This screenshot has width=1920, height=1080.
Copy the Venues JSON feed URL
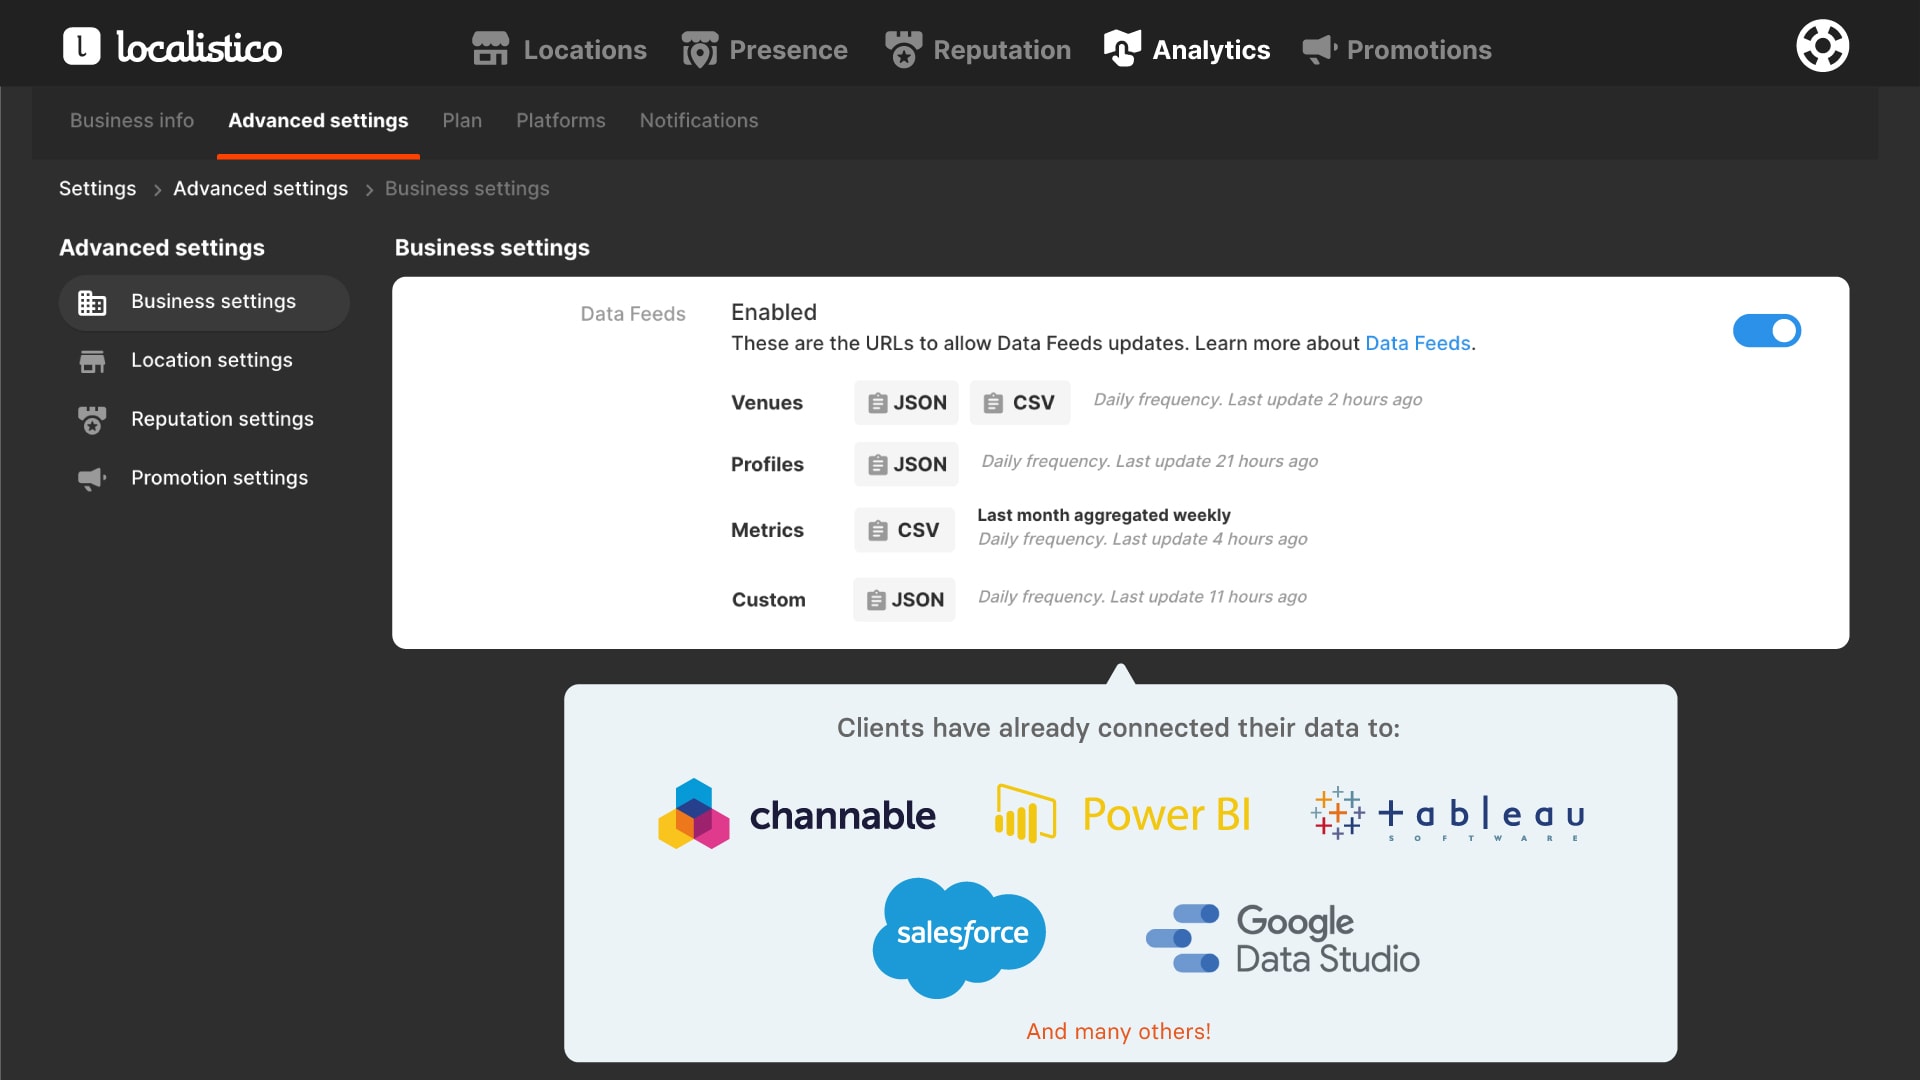tap(906, 403)
